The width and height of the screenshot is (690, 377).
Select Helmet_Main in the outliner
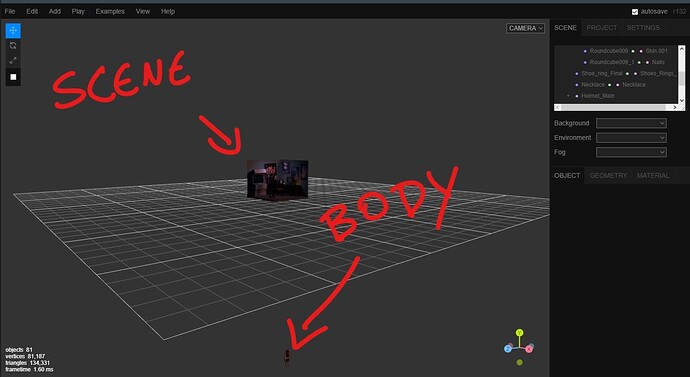[598, 96]
